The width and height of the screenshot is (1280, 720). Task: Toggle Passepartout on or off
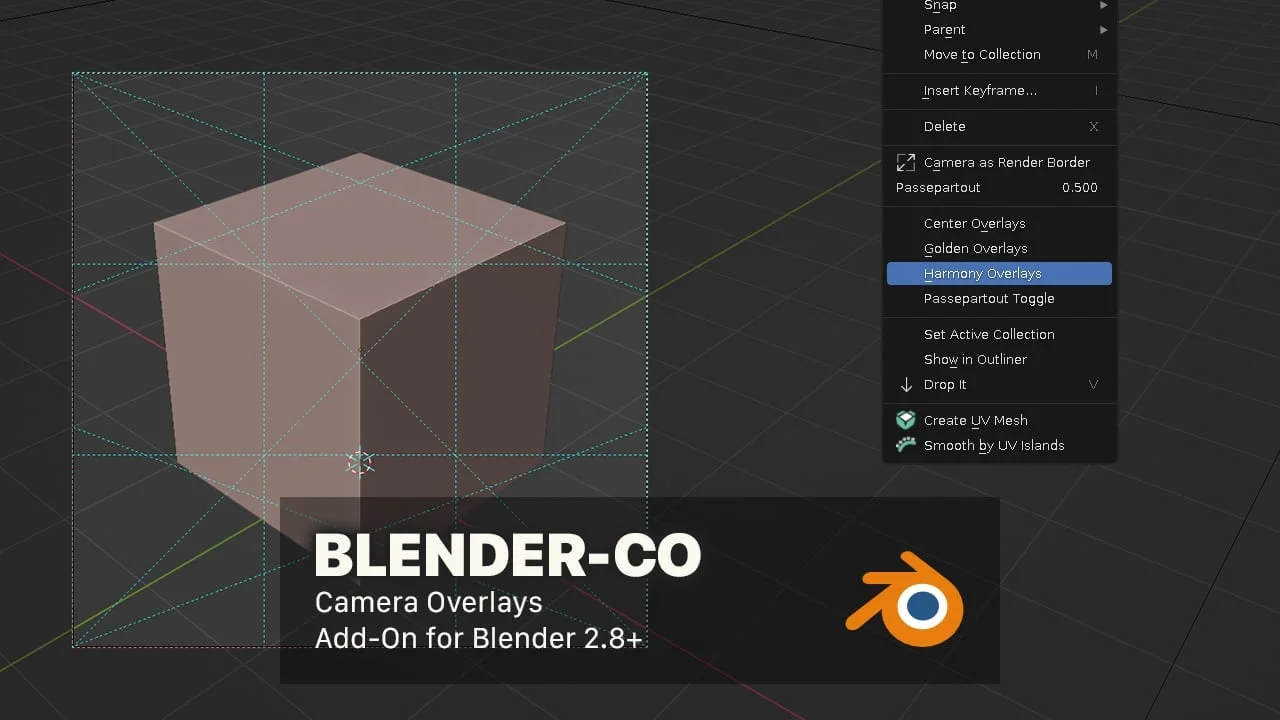pyautogui.click(x=988, y=299)
